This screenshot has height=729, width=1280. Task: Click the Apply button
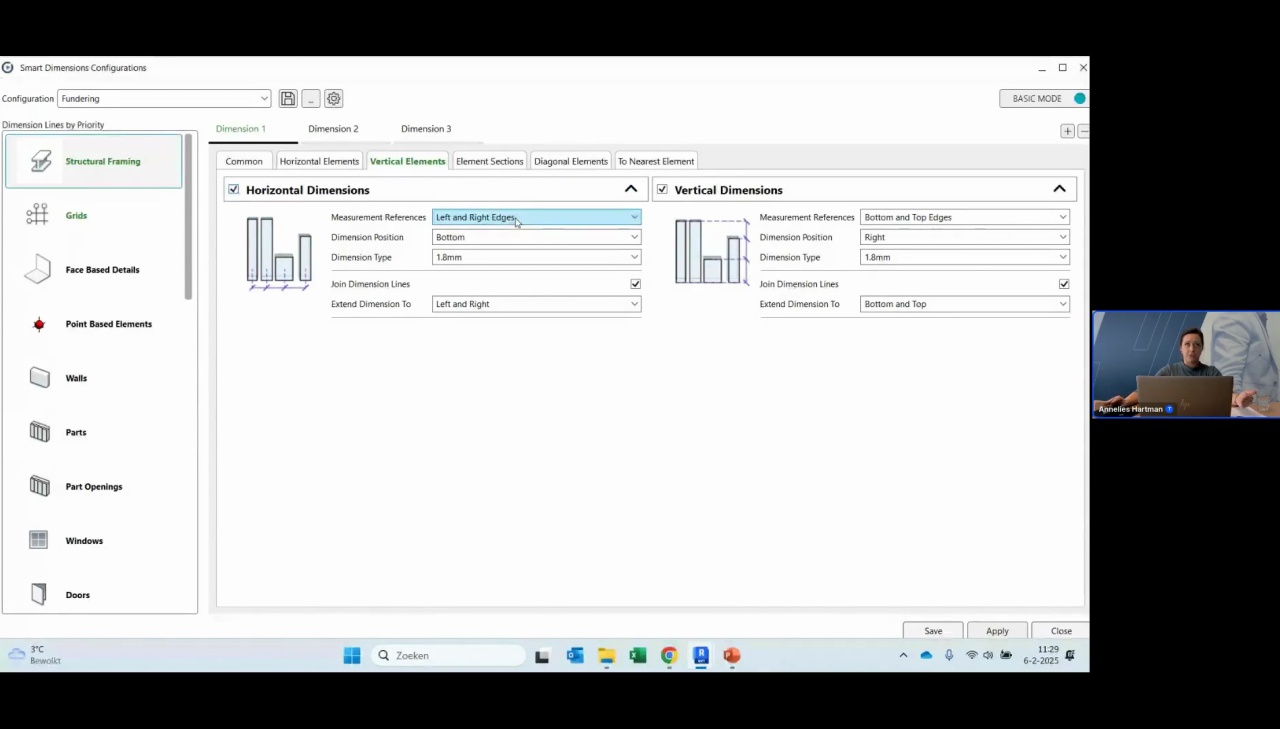tap(997, 631)
